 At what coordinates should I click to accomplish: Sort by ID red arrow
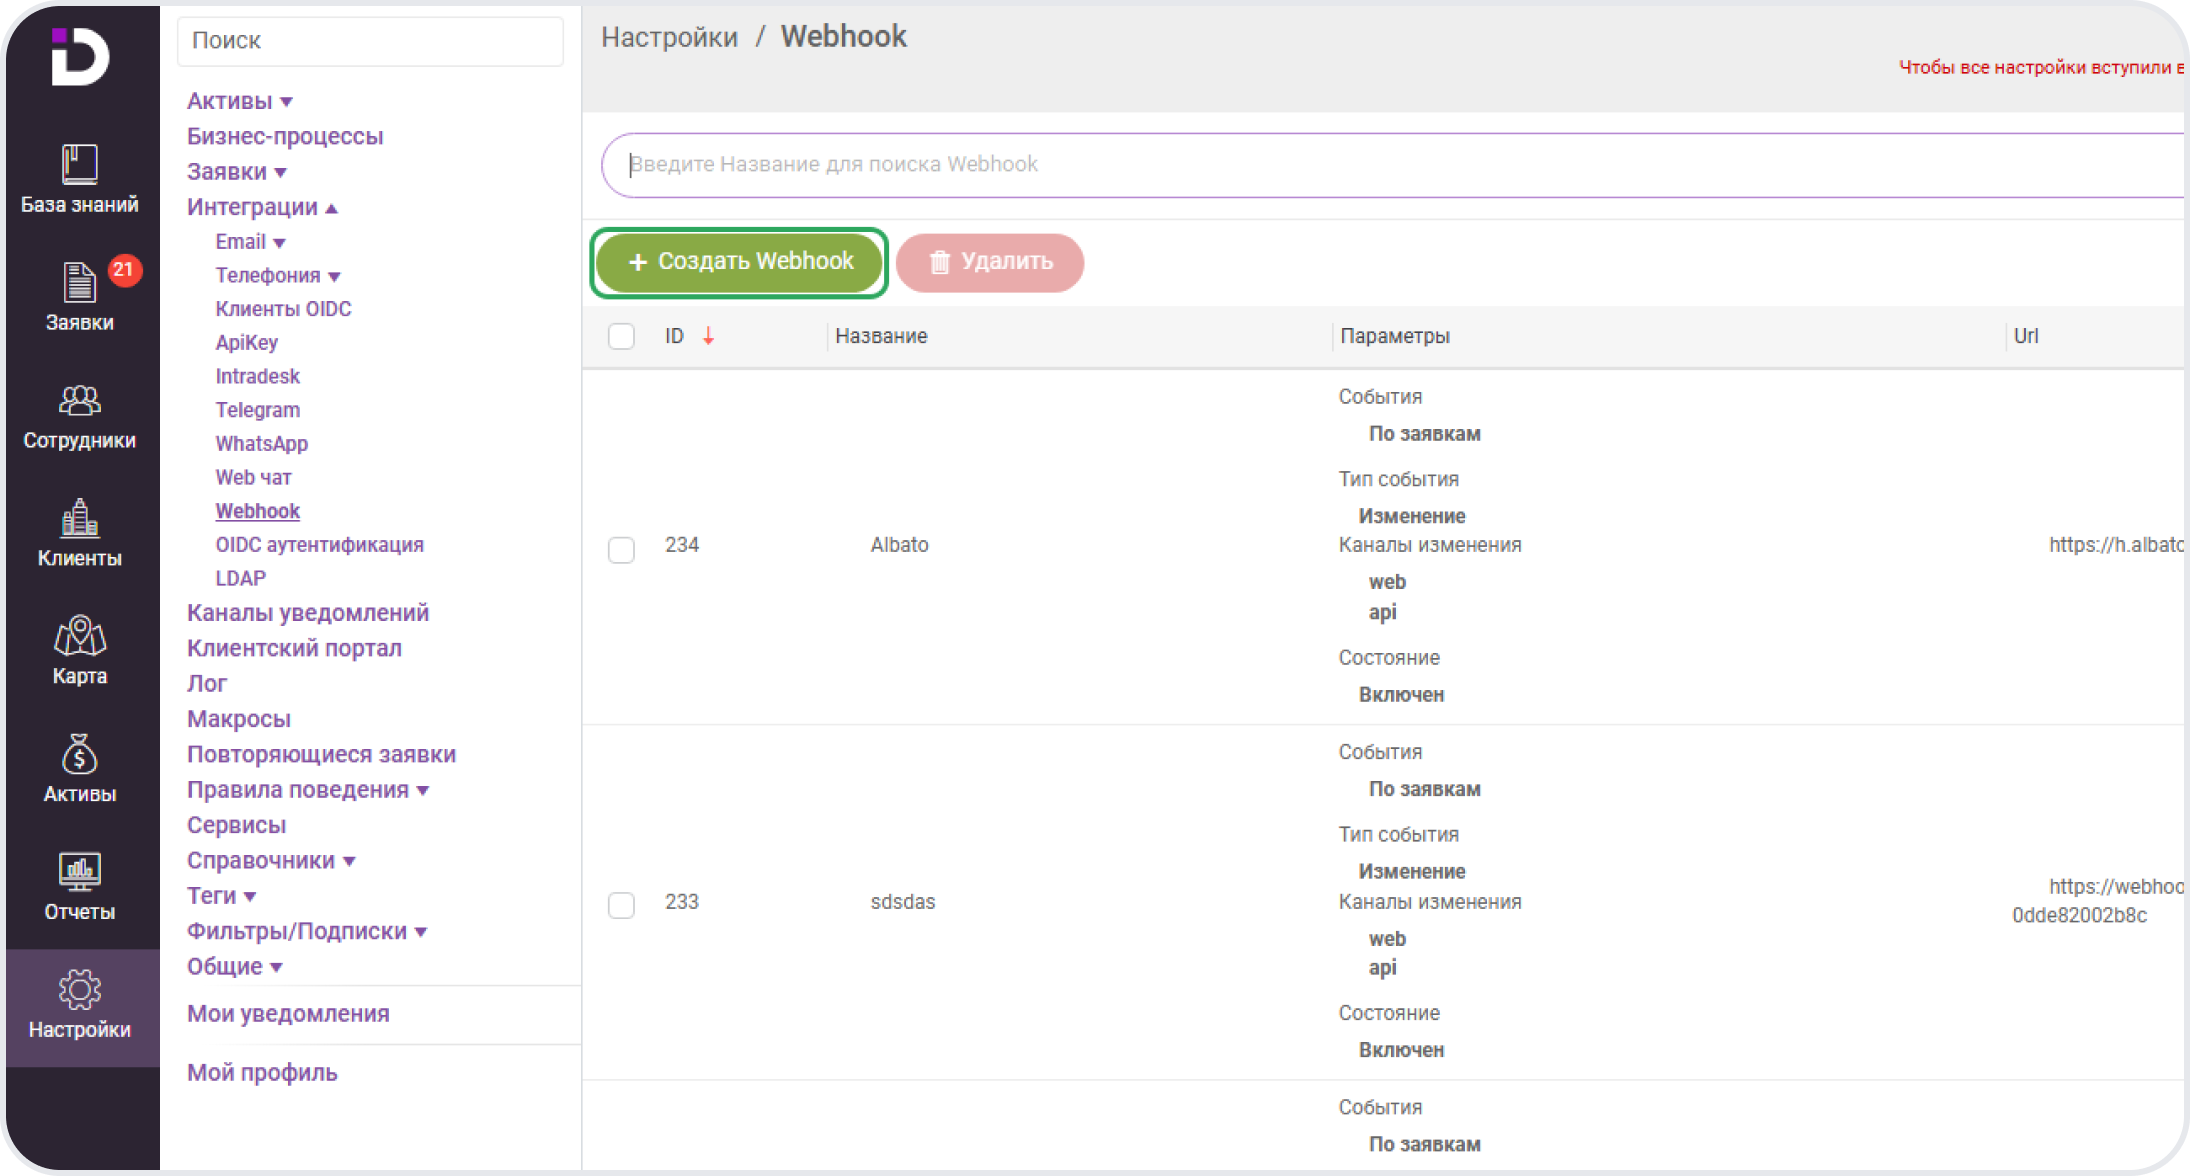pos(708,336)
